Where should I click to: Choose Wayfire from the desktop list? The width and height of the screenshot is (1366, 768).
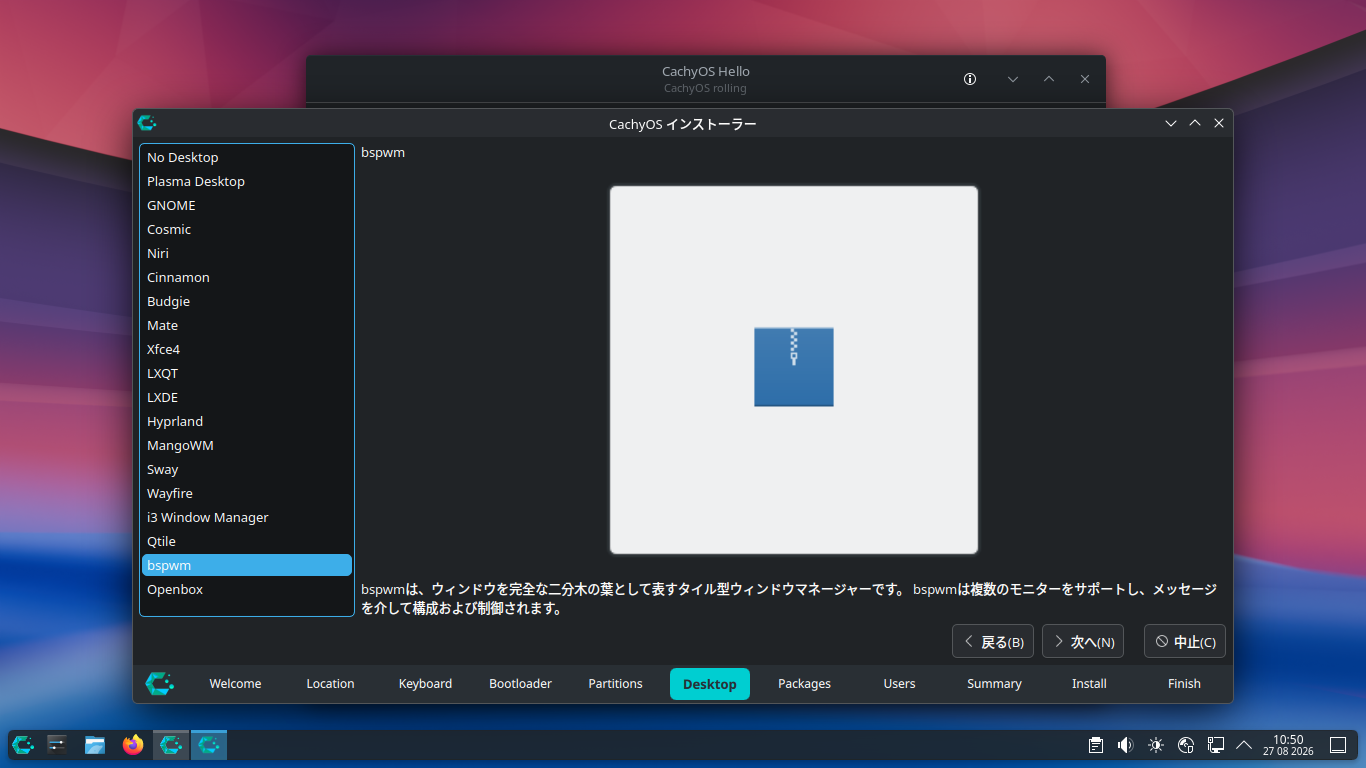click(x=247, y=493)
